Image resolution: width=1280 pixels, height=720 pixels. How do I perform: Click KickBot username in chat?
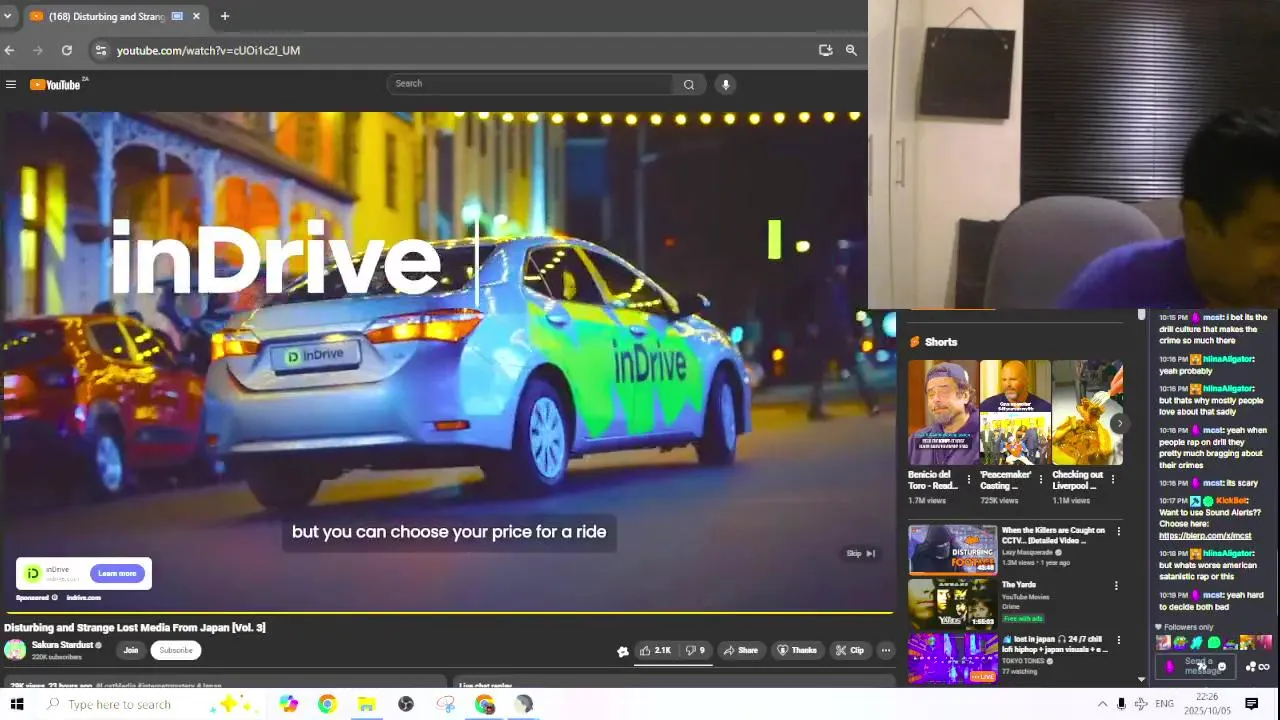(x=1231, y=501)
